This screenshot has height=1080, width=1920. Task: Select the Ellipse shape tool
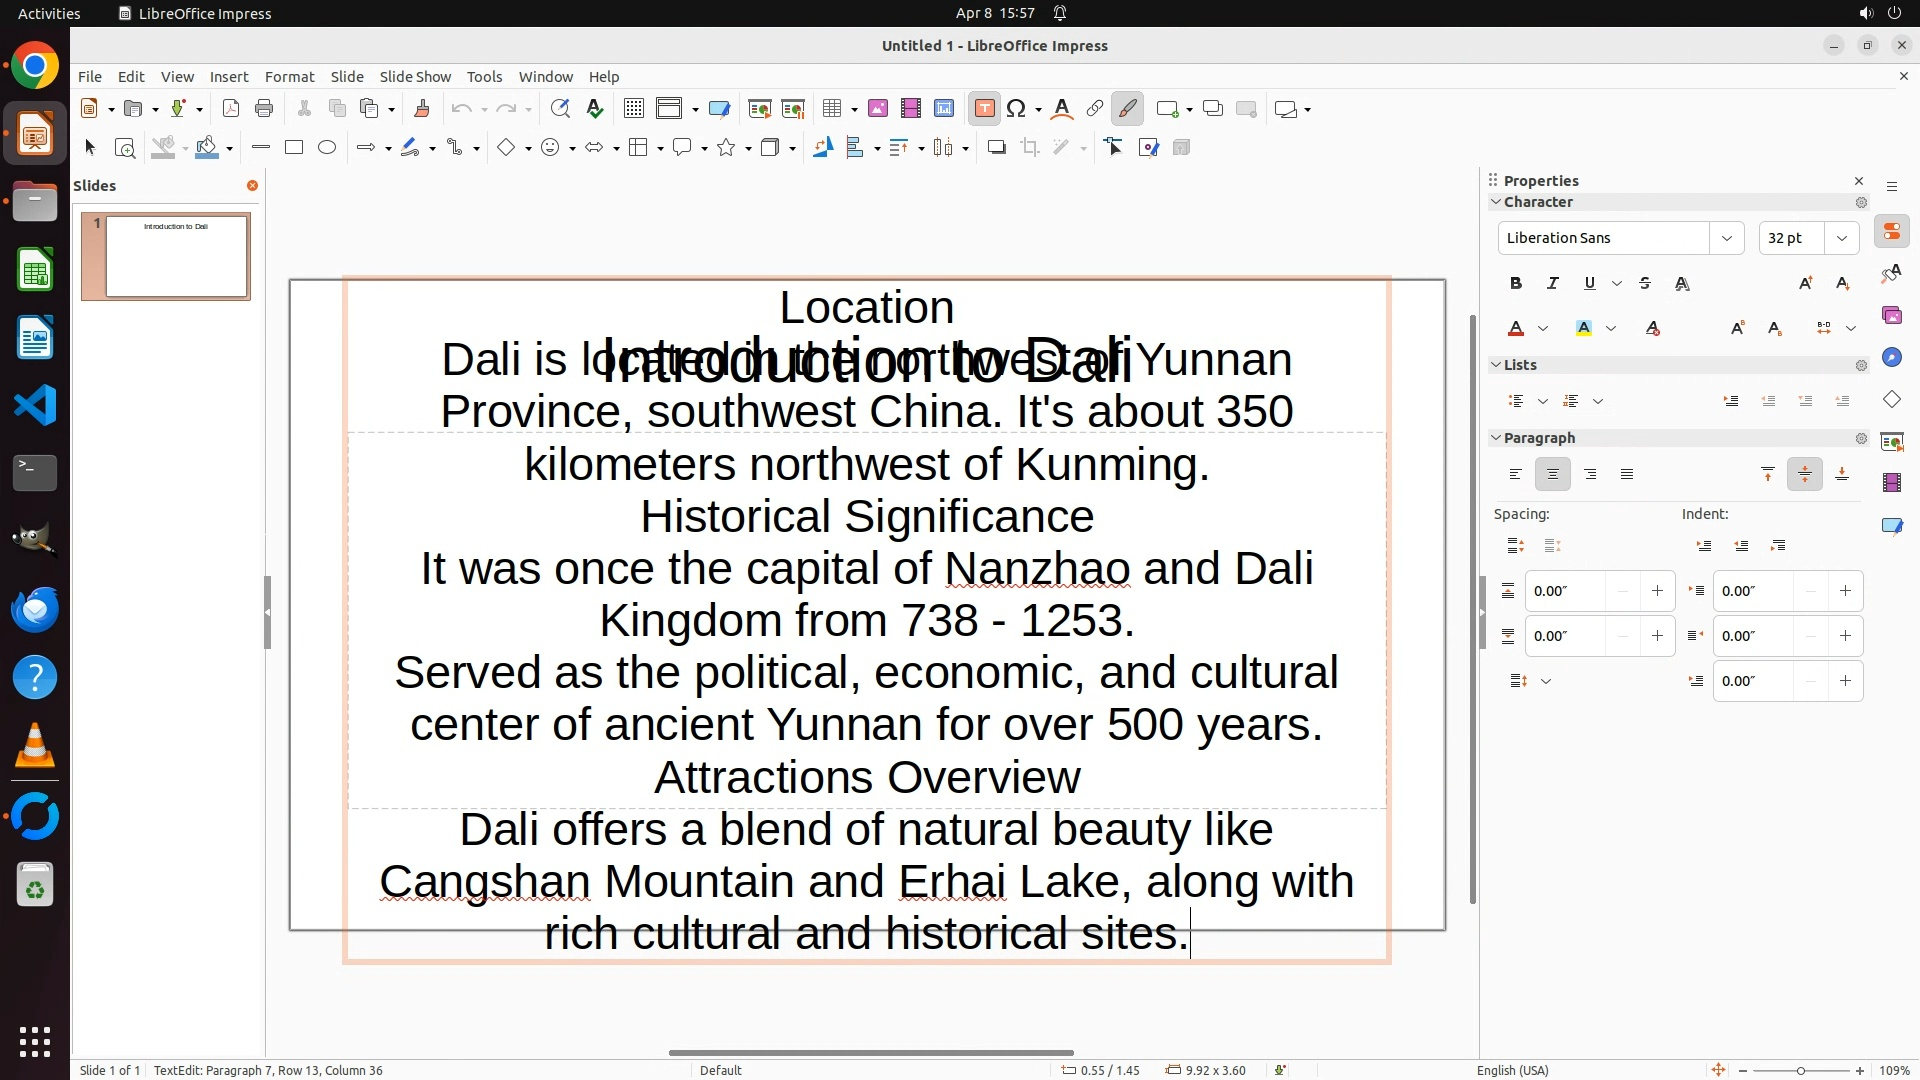(327, 148)
